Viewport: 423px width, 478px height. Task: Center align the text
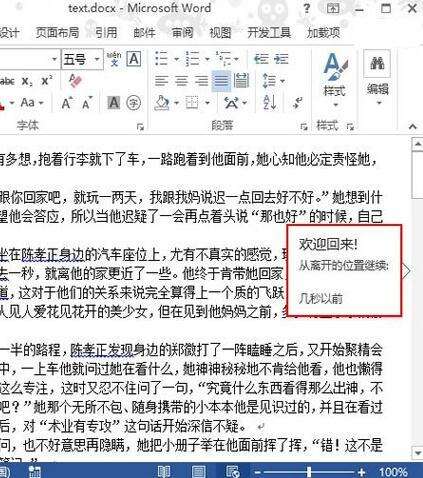coord(182,81)
